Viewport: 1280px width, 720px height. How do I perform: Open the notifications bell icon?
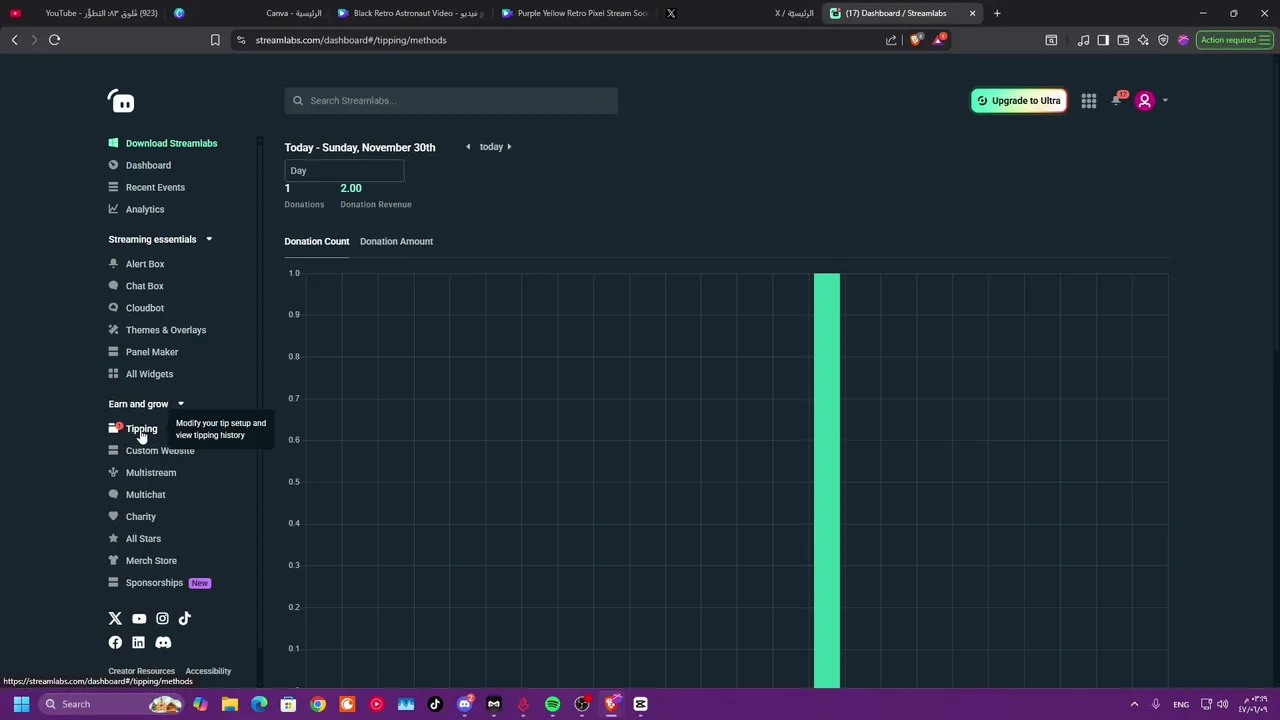1117,100
